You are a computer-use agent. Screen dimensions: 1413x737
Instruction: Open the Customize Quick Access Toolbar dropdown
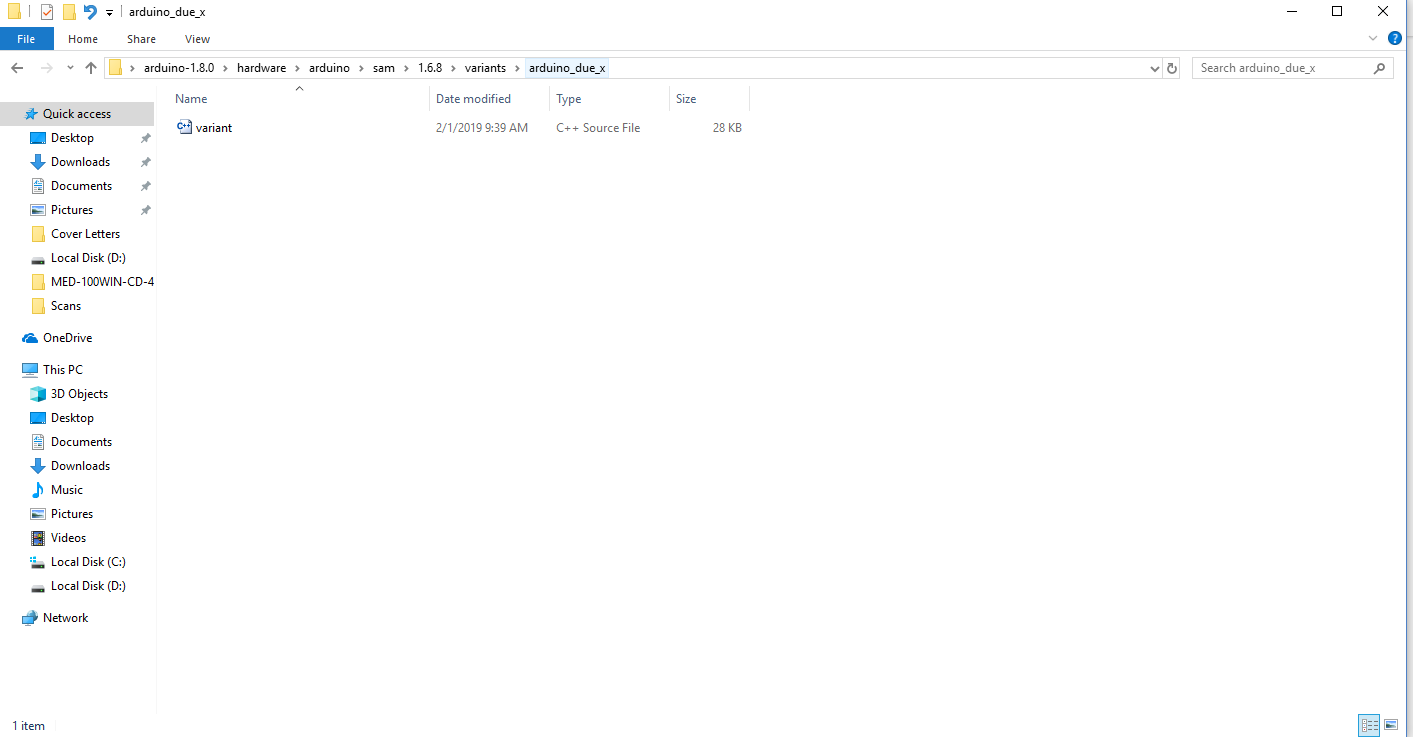click(x=108, y=11)
